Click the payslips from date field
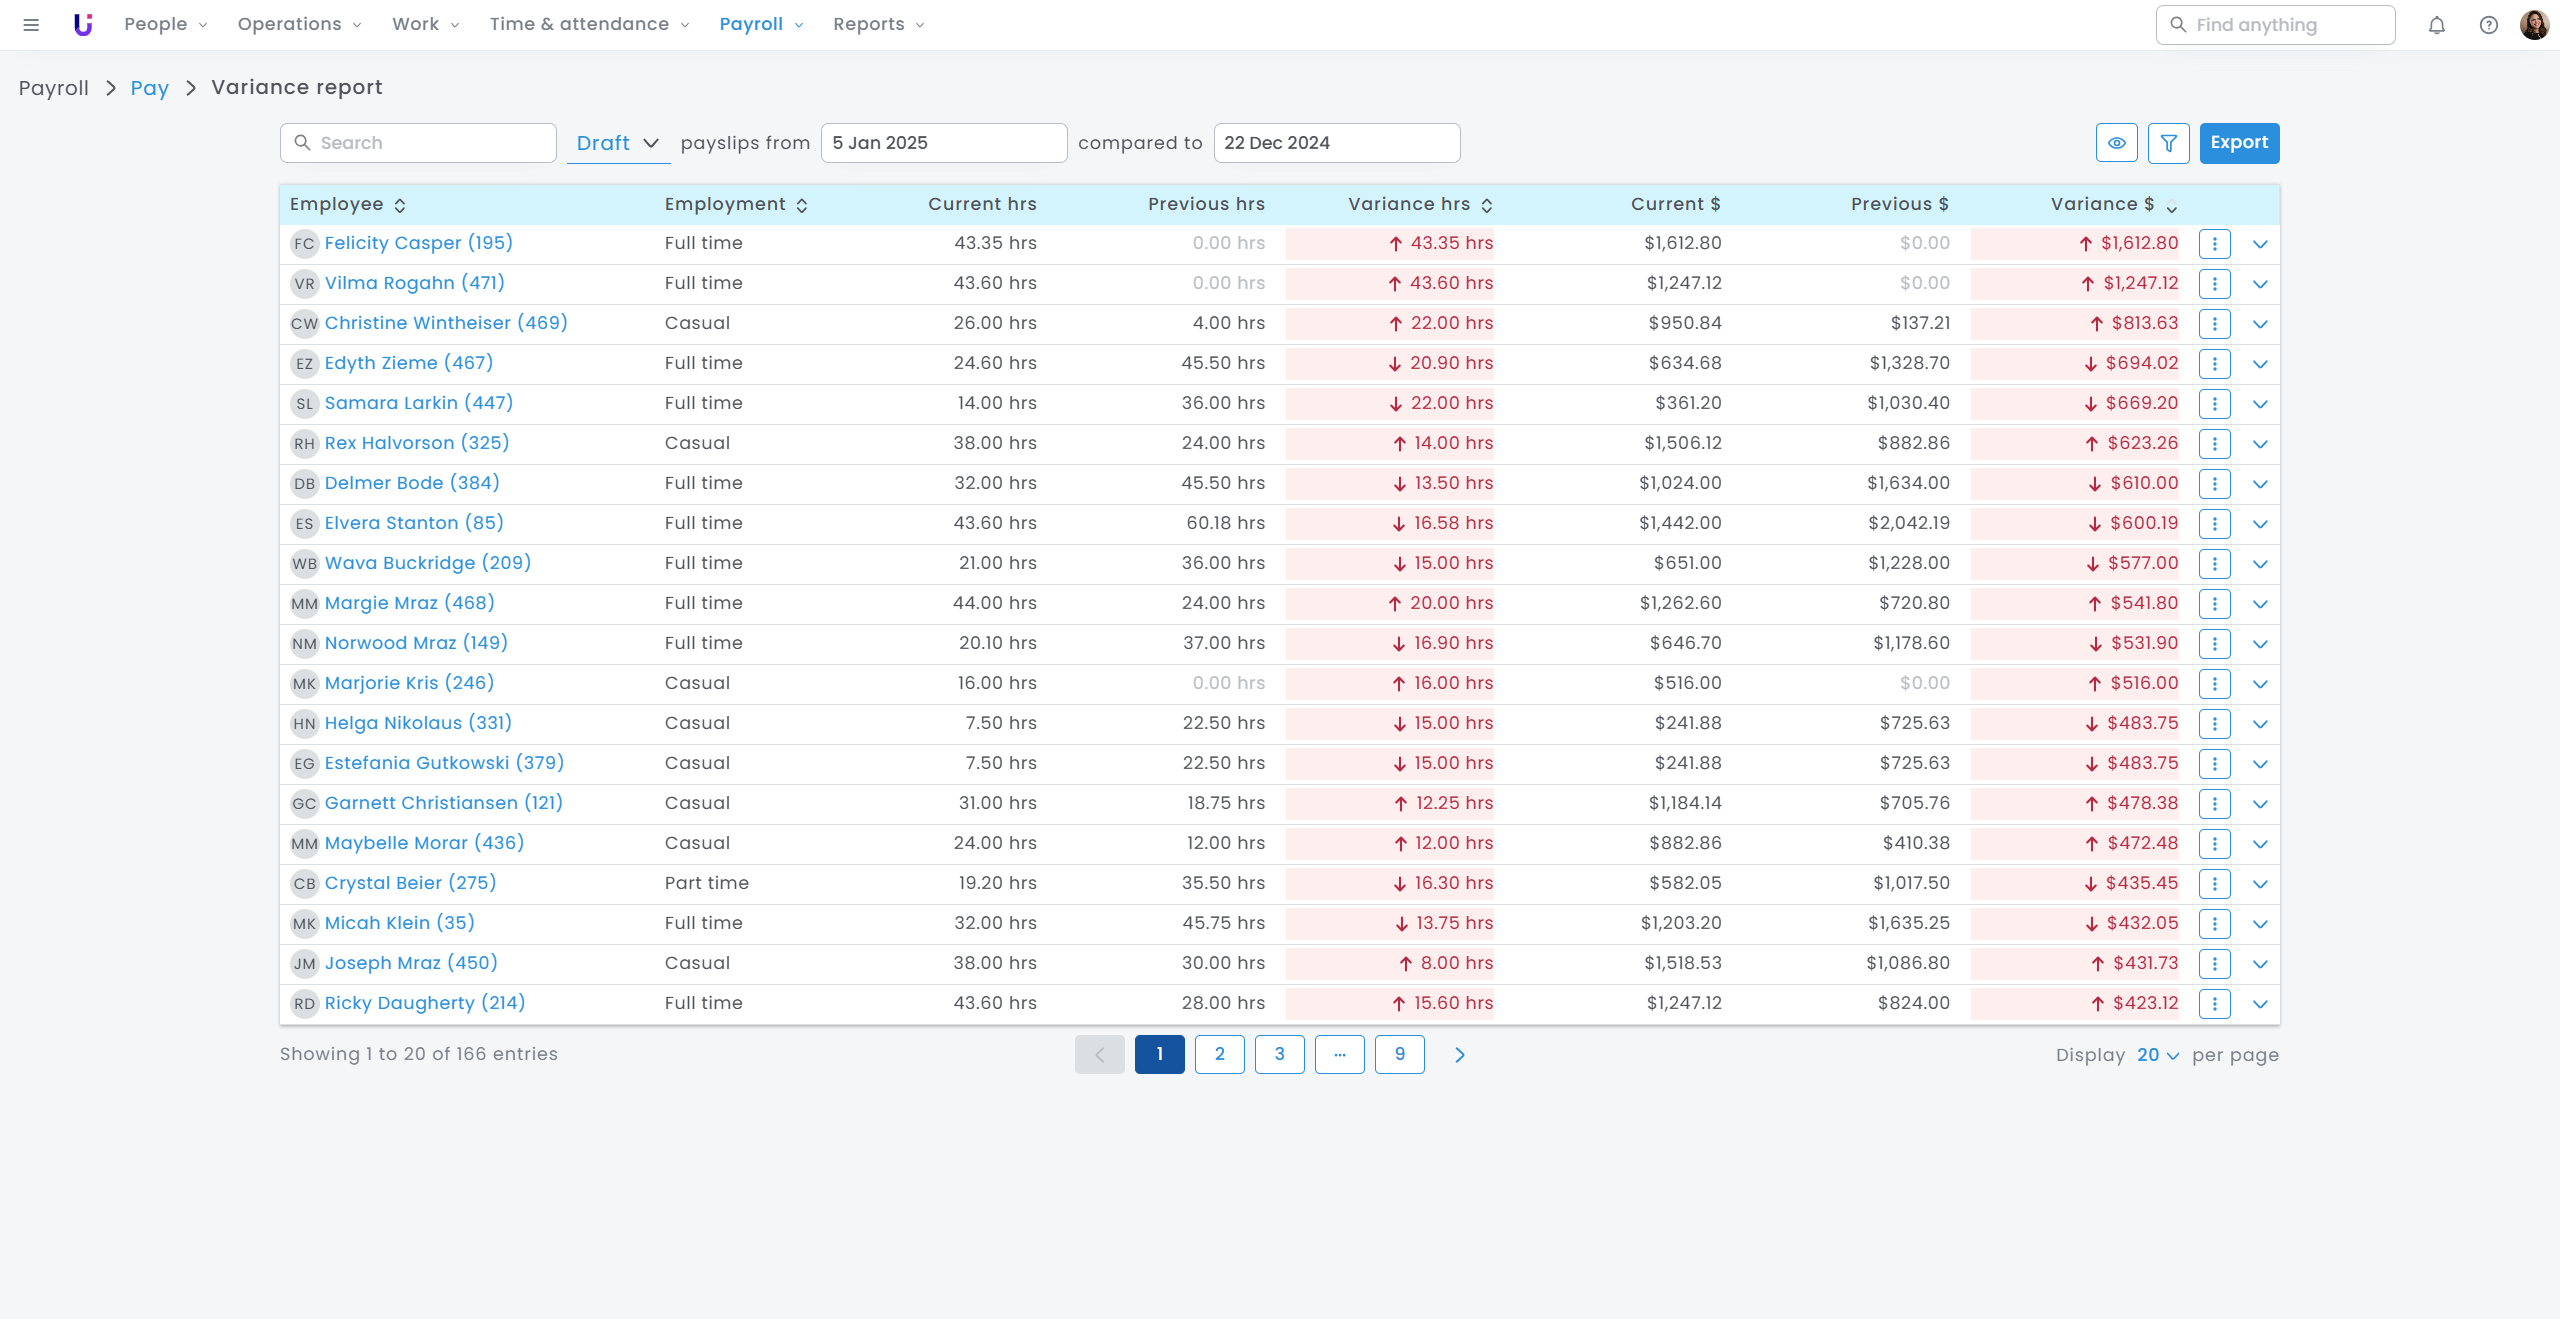The image size is (2560, 1319). pyautogui.click(x=943, y=143)
